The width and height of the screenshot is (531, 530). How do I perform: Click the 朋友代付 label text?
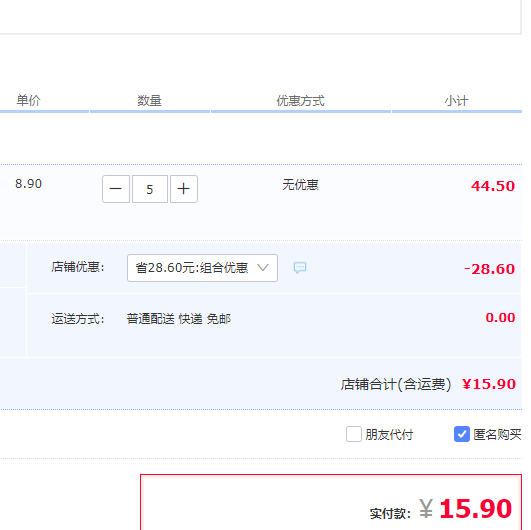click(389, 434)
